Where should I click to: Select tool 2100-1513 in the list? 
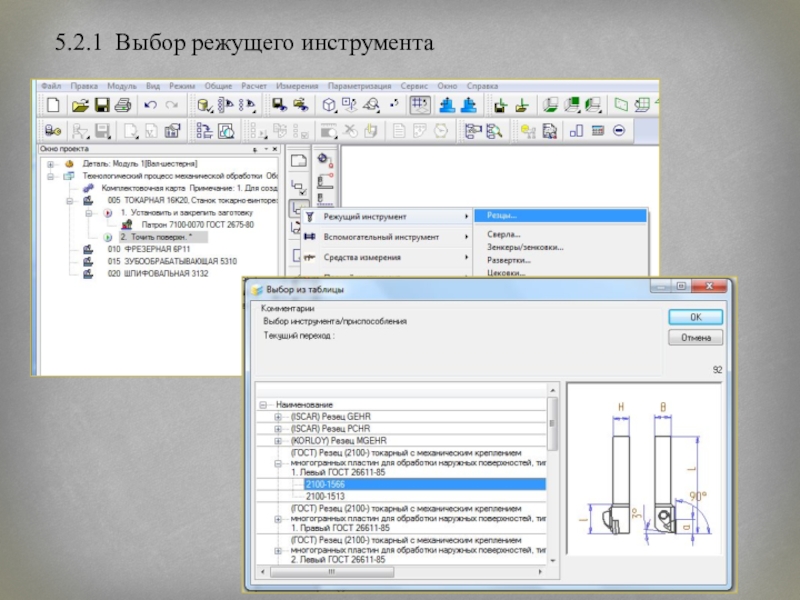tap(326, 496)
